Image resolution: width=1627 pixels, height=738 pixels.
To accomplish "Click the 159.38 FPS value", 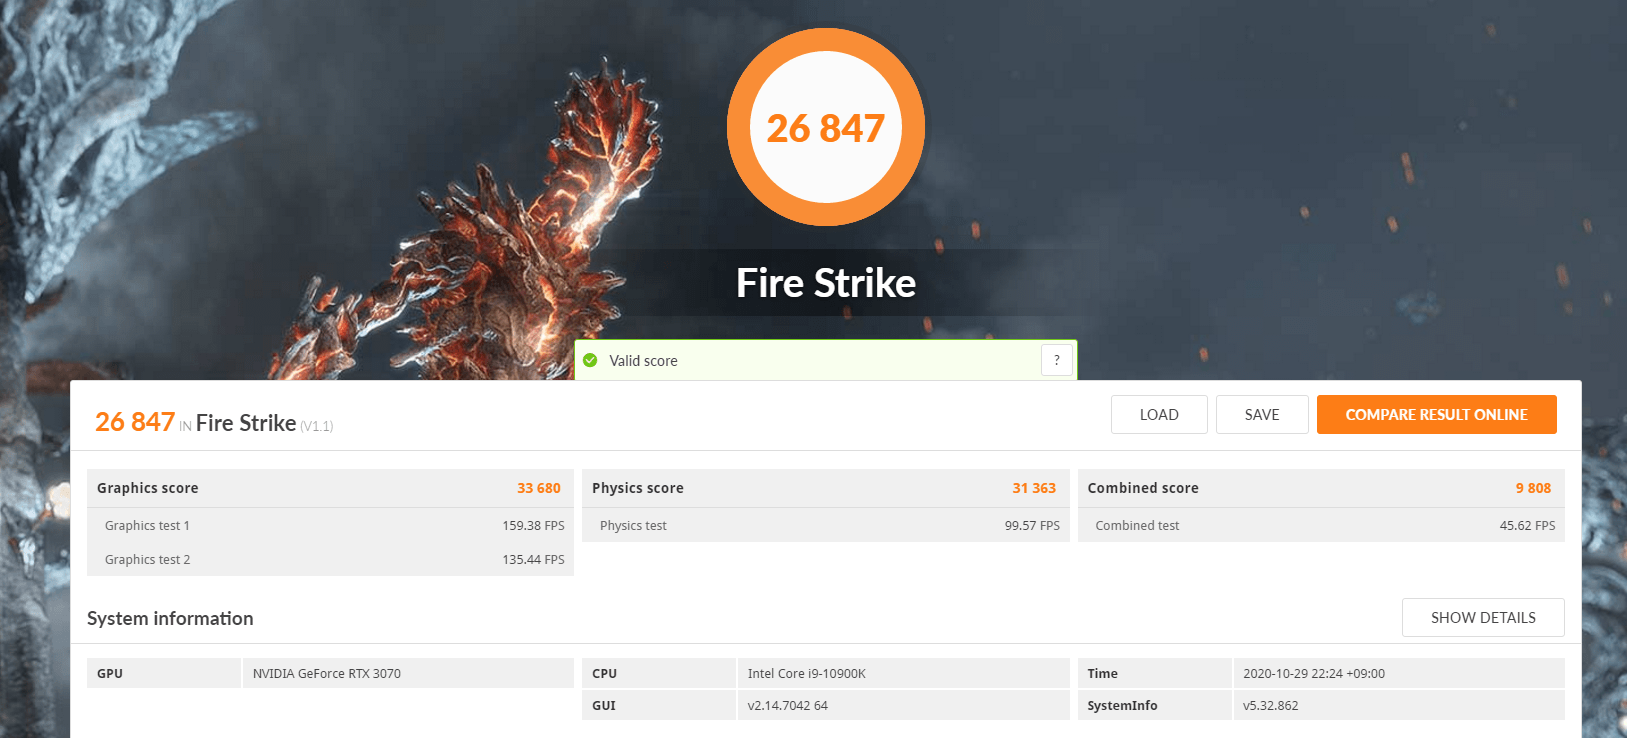I will tap(533, 525).
